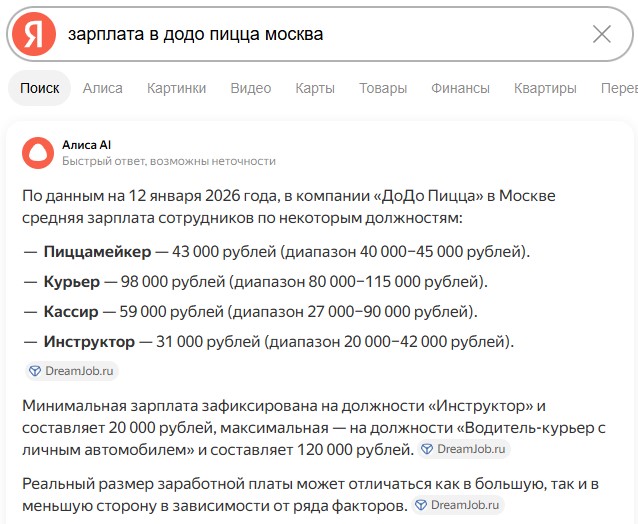Open DreamJob.ru source after '120 000 рублей'

coord(464,449)
